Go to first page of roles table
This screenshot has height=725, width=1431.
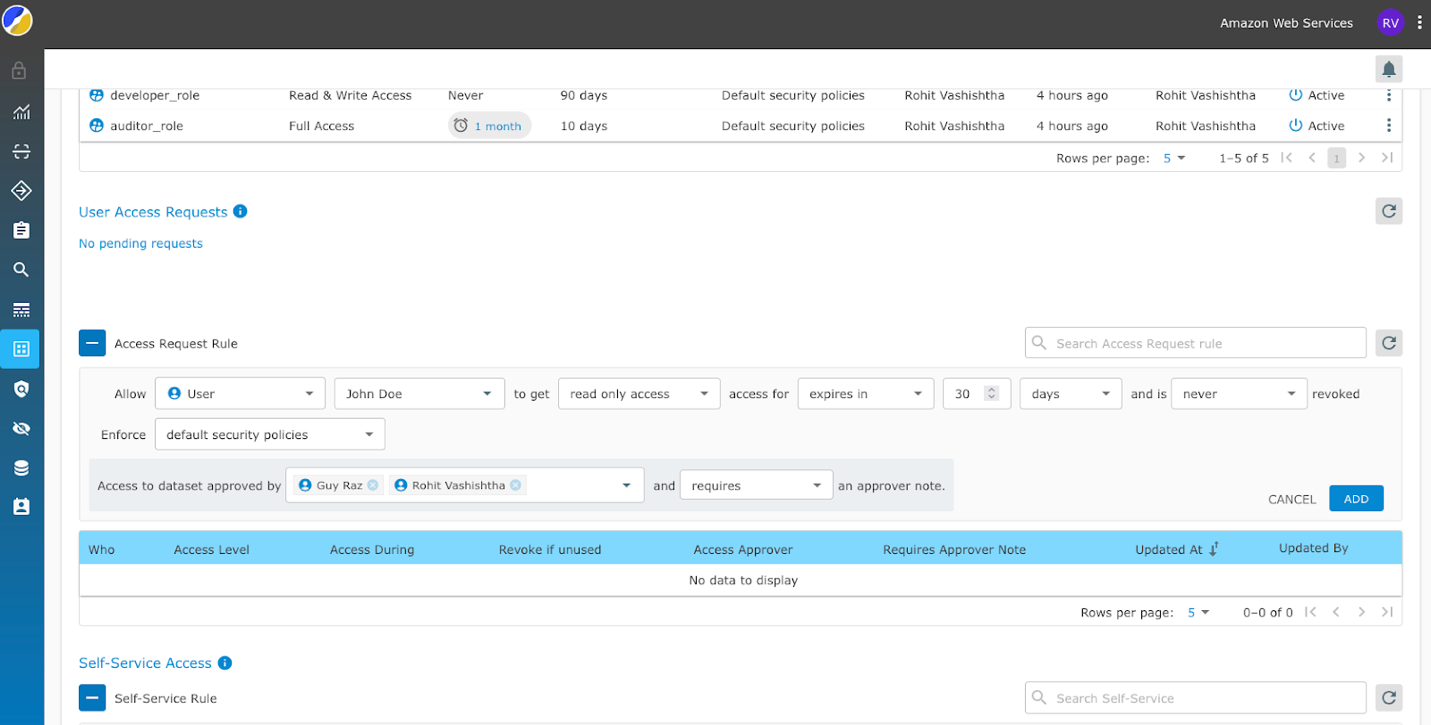(x=1287, y=158)
